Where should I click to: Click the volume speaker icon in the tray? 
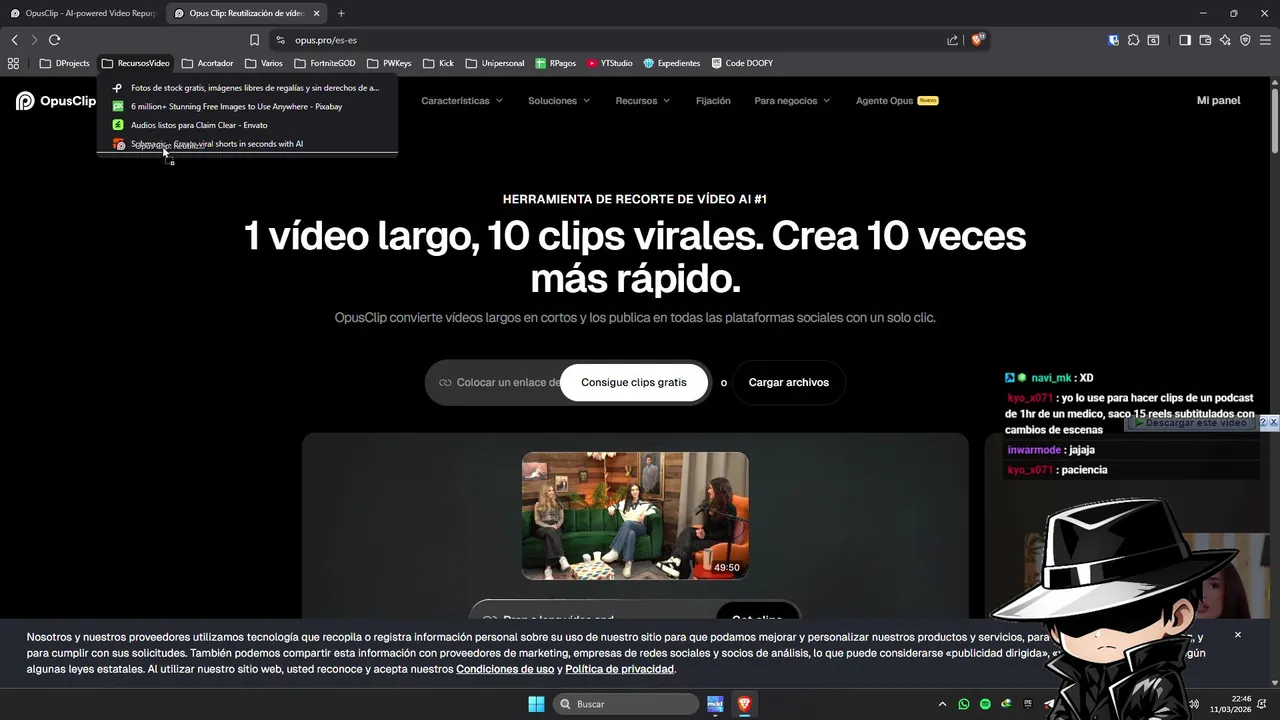(x=1193, y=704)
